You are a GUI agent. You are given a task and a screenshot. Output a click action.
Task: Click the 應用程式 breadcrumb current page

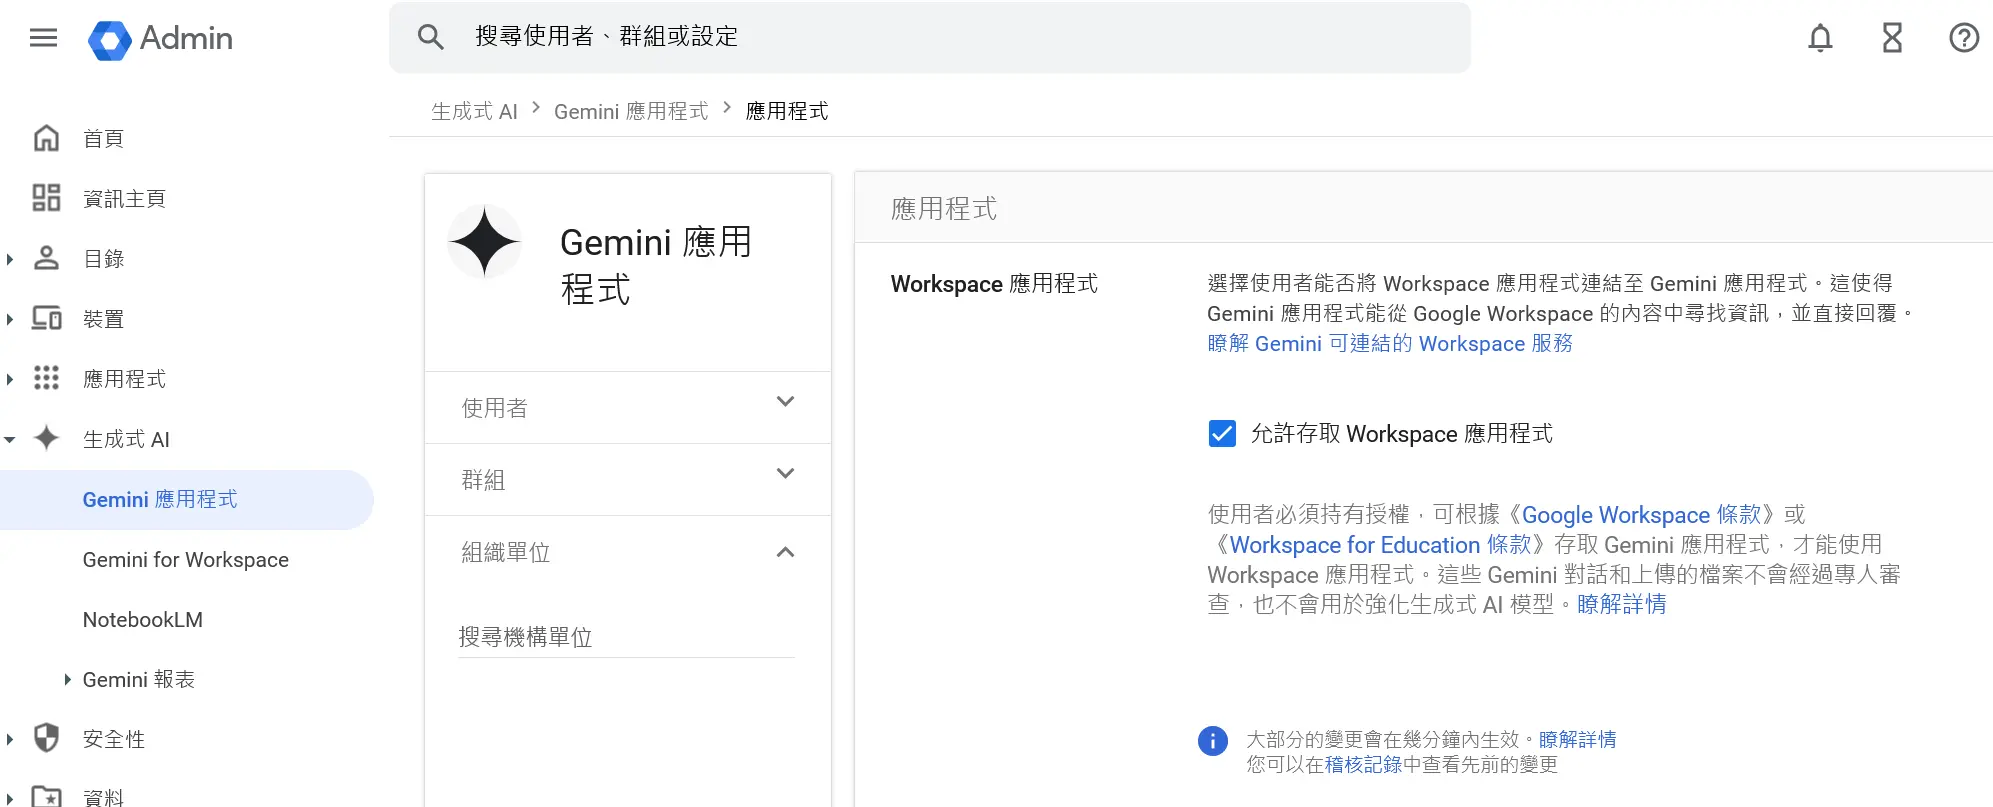(x=787, y=111)
